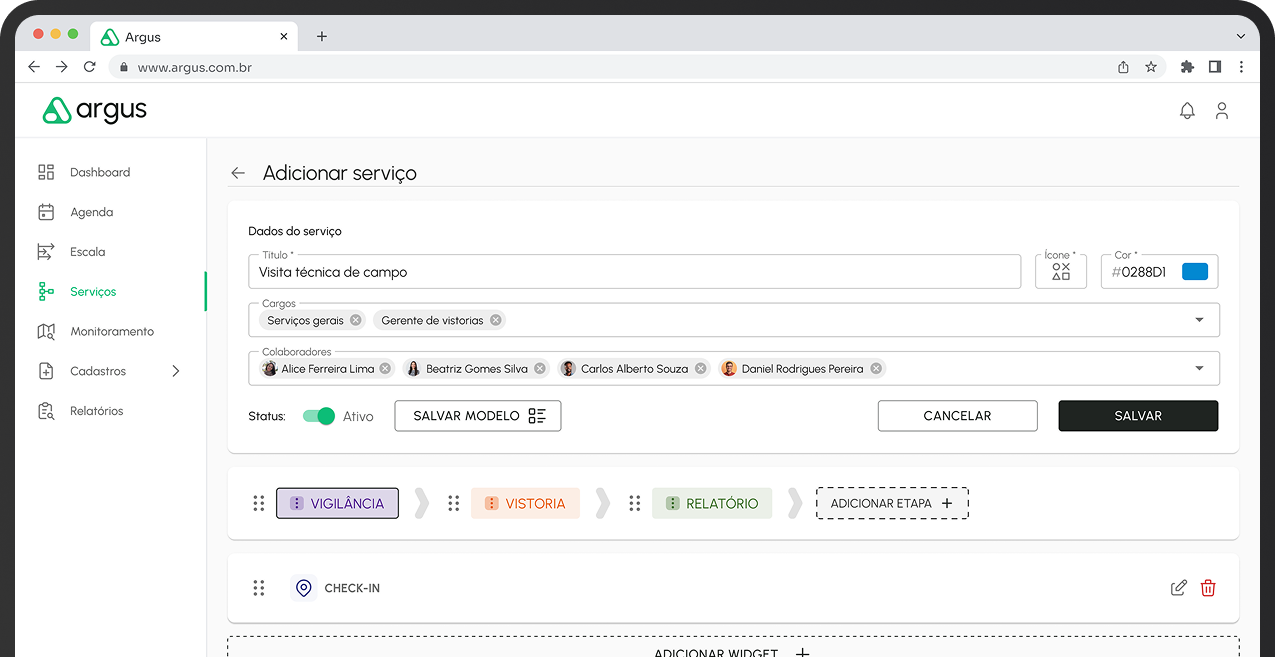The height and width of the screenshot is (657, 1275).
Task: Expand the Cargos dropdown arrow
Action: point(1199,320)
